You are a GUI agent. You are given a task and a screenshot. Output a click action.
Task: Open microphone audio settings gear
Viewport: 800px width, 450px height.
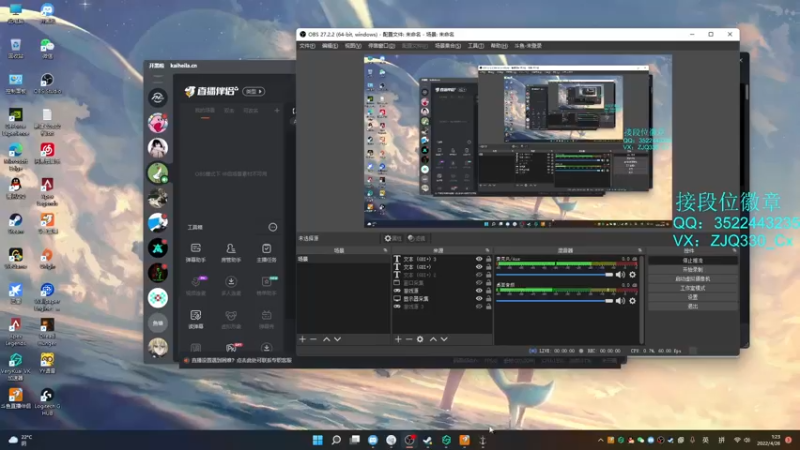coord(633,274)
